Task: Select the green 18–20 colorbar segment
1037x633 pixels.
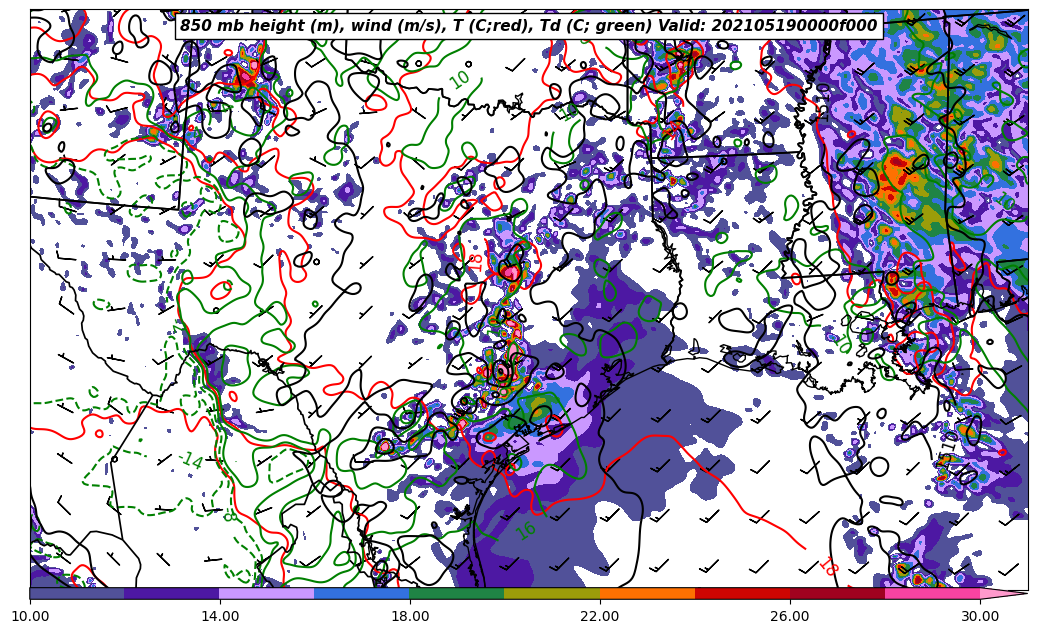Action: click(457, 593)
